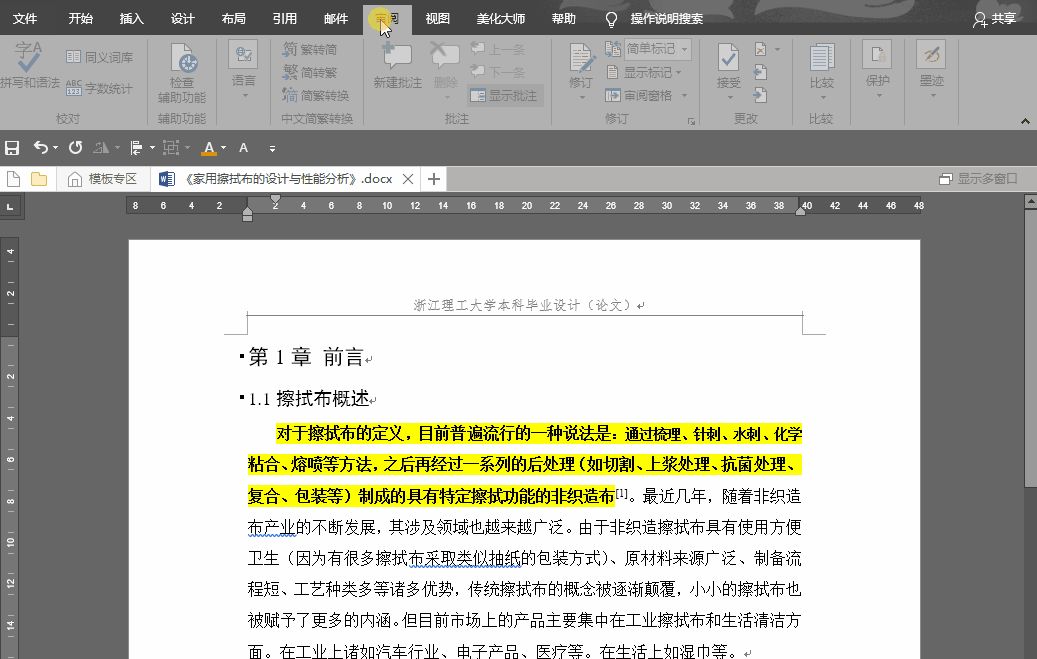Viewport: 1037px width, 659px height.
Task: Open the 简单标记 markup display dropdown
Action: coord(657,49)
